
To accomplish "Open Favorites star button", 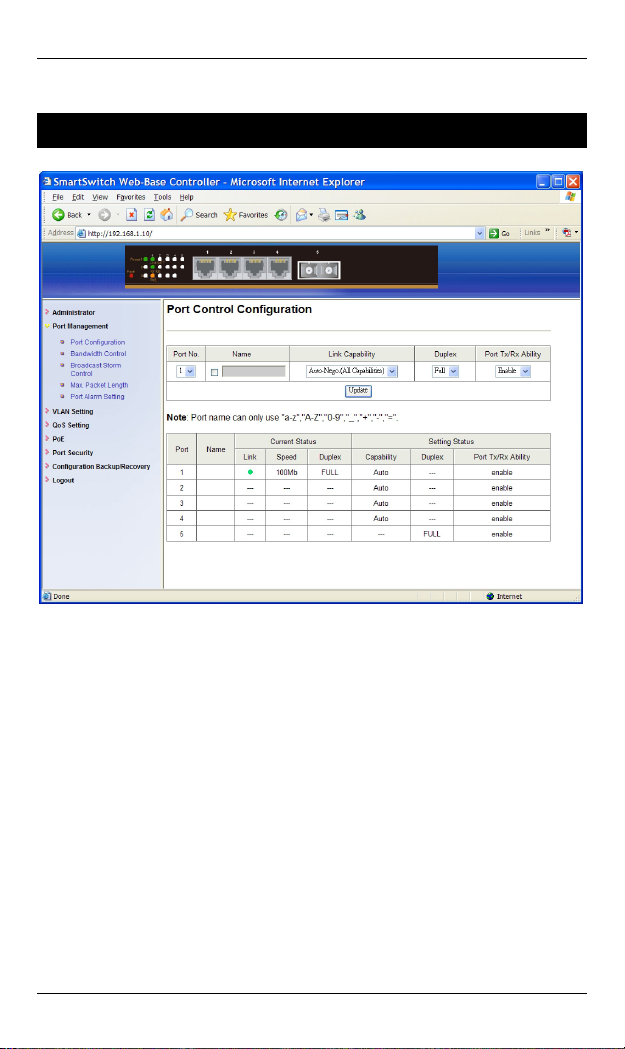I will (246, 215).
